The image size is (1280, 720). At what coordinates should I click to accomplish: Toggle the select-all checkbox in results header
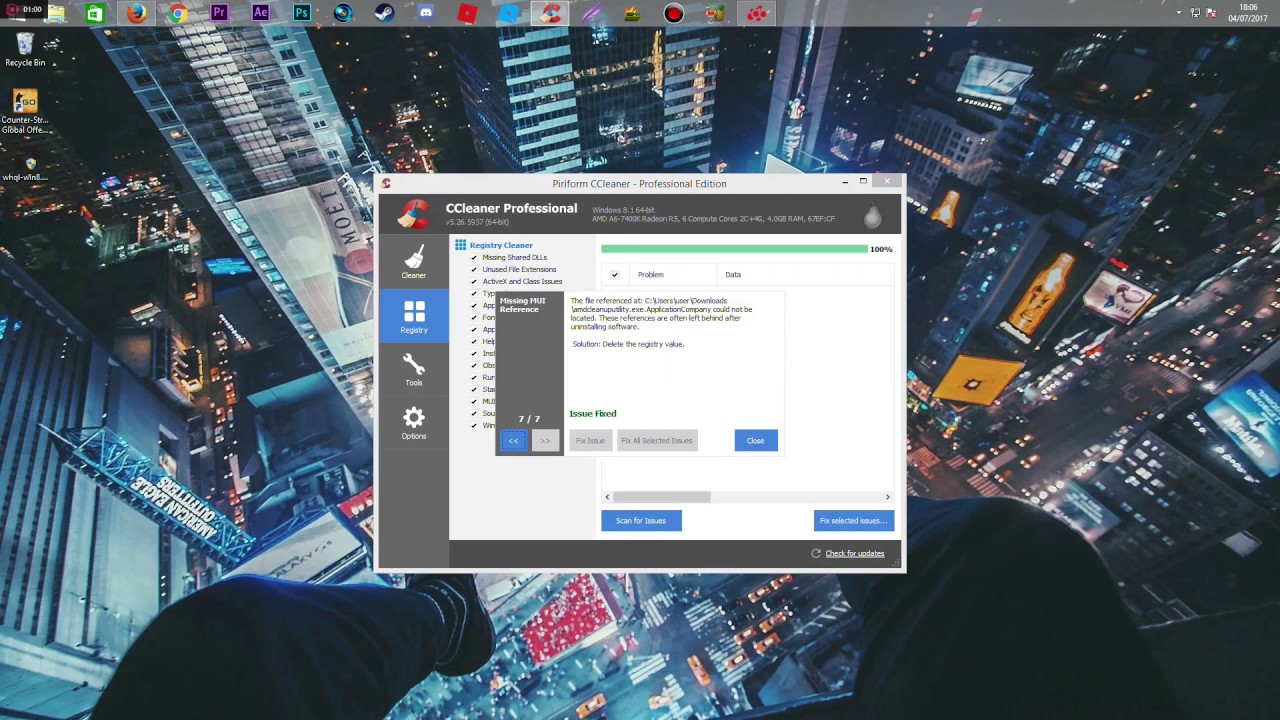(615, 274)
